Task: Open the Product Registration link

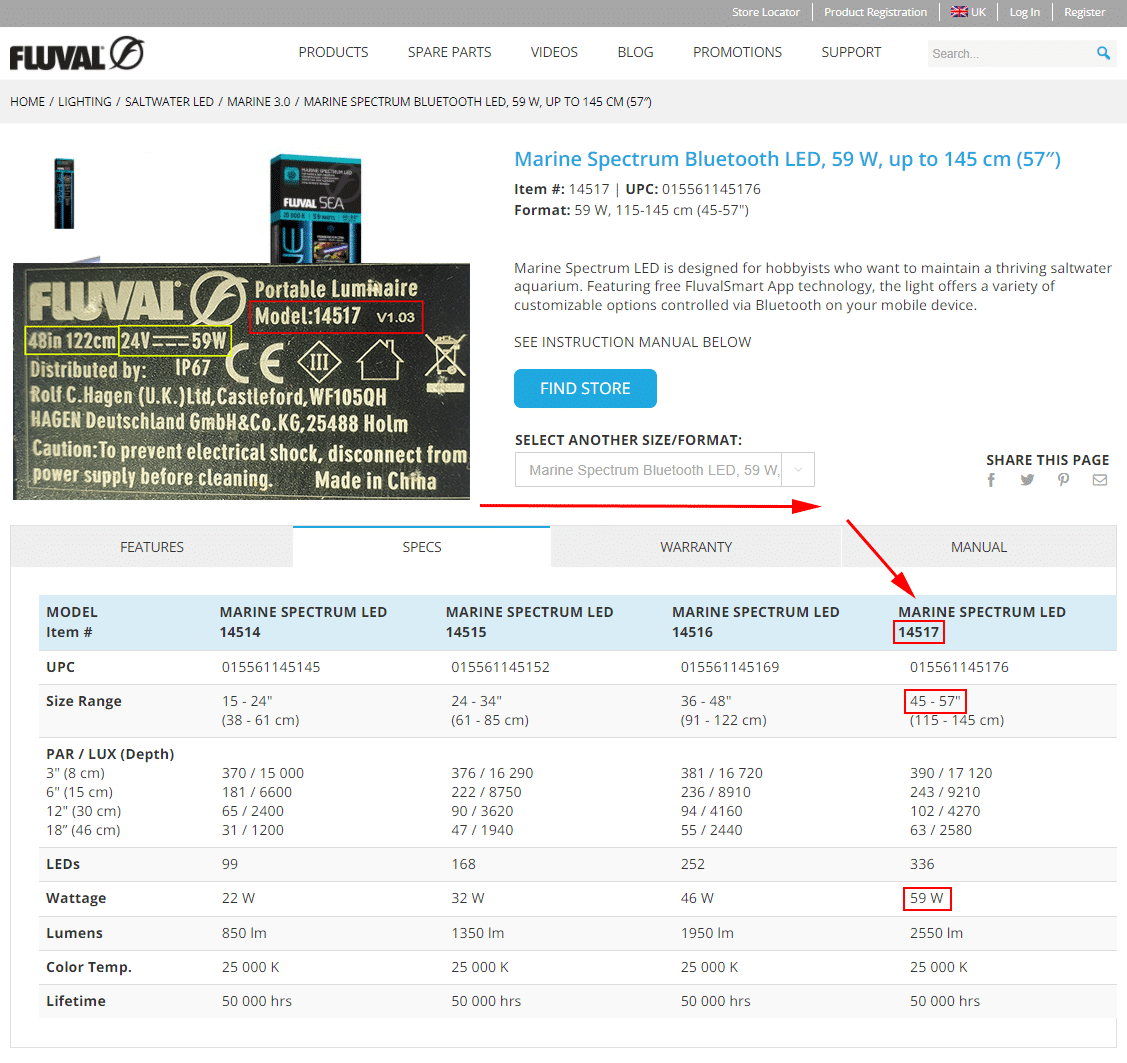Action: [875, 12]
